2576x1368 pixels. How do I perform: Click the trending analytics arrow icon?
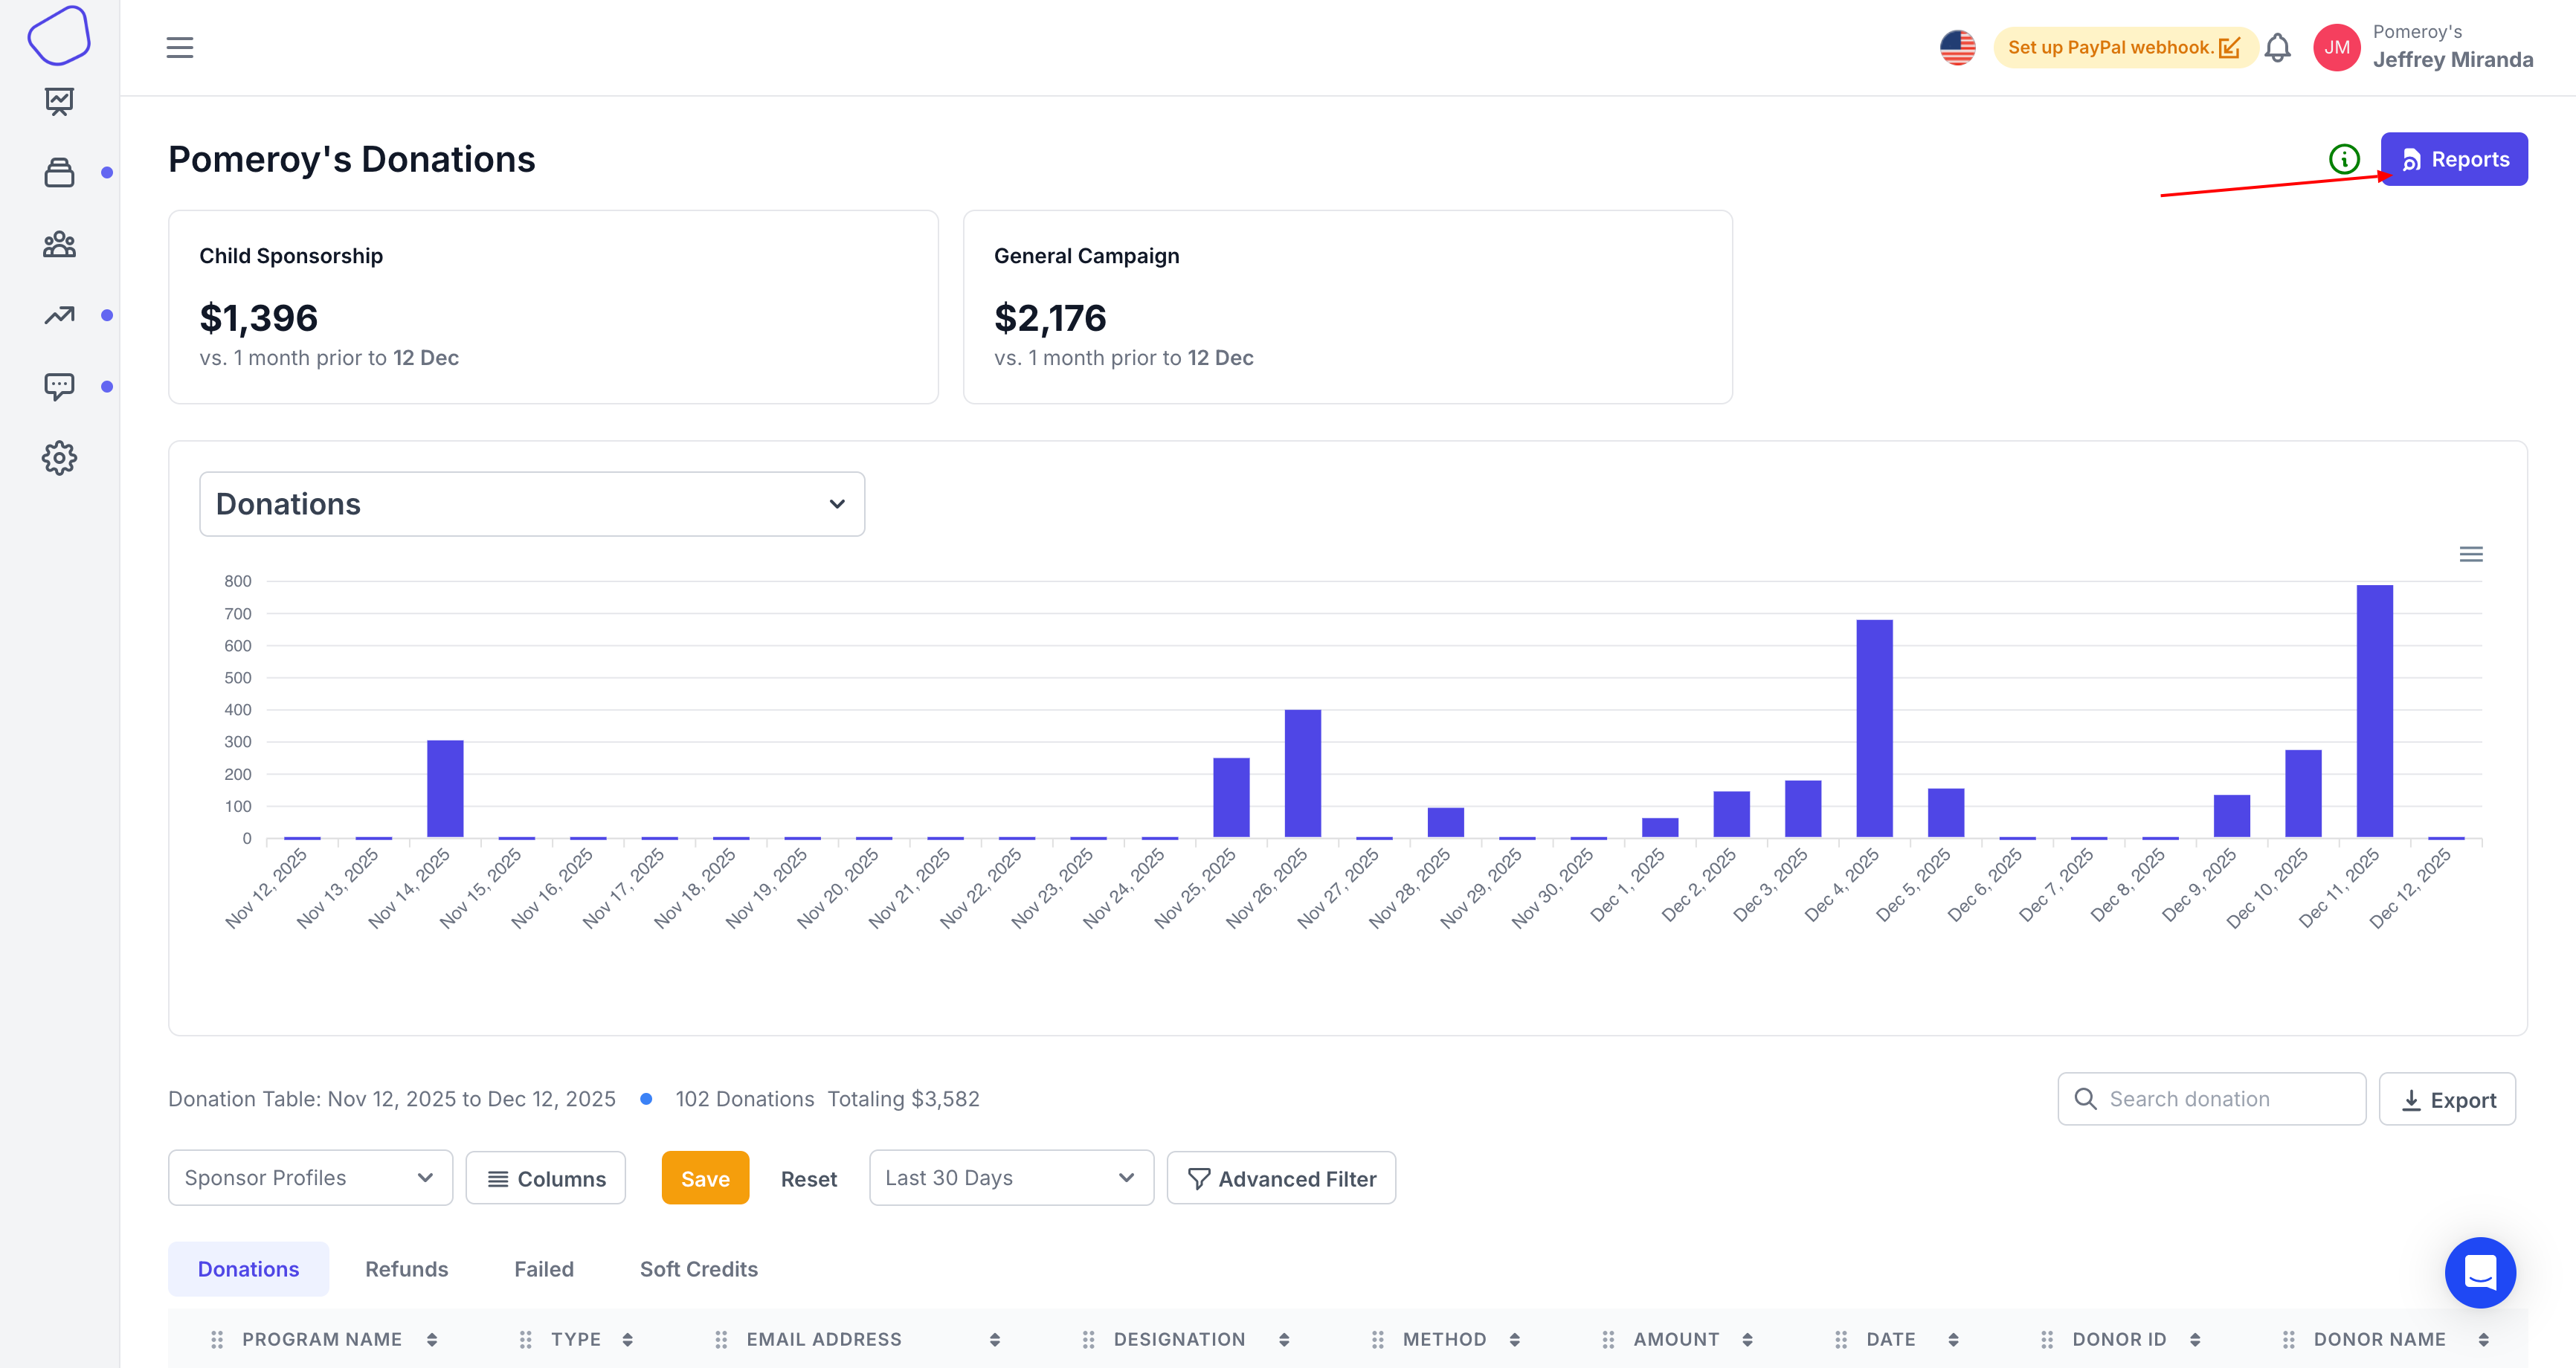tap(59, 315)
